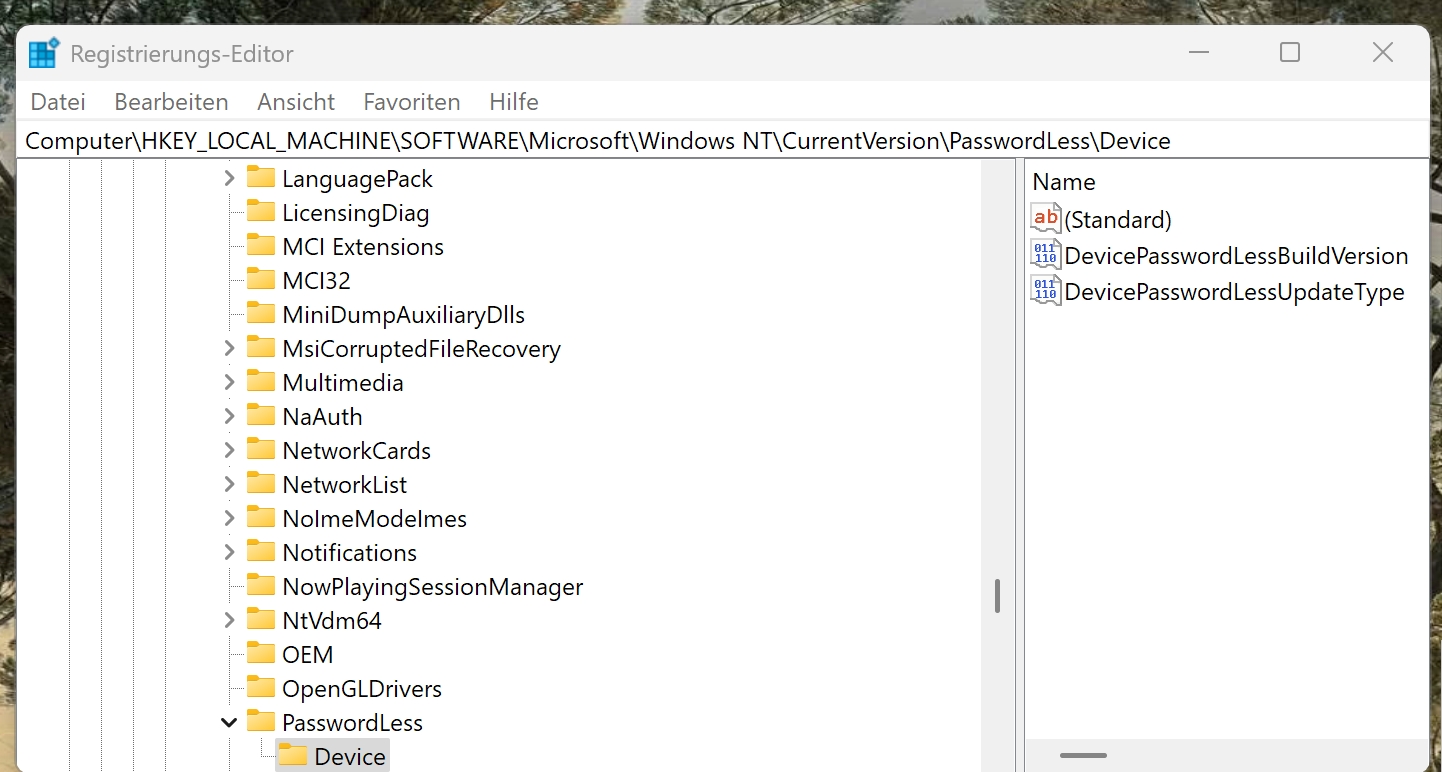Expand the NaAuth key
The image size is (1442, 772).
click(x=229, y=417)
